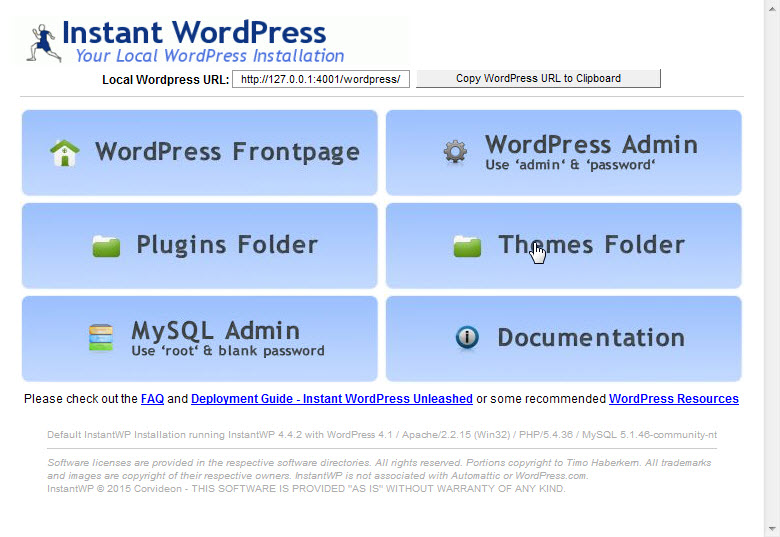The width and height of the screenshot is (780, 537).
Task: Click the running man Instant WordPress logo
Action: pos(44,43)
